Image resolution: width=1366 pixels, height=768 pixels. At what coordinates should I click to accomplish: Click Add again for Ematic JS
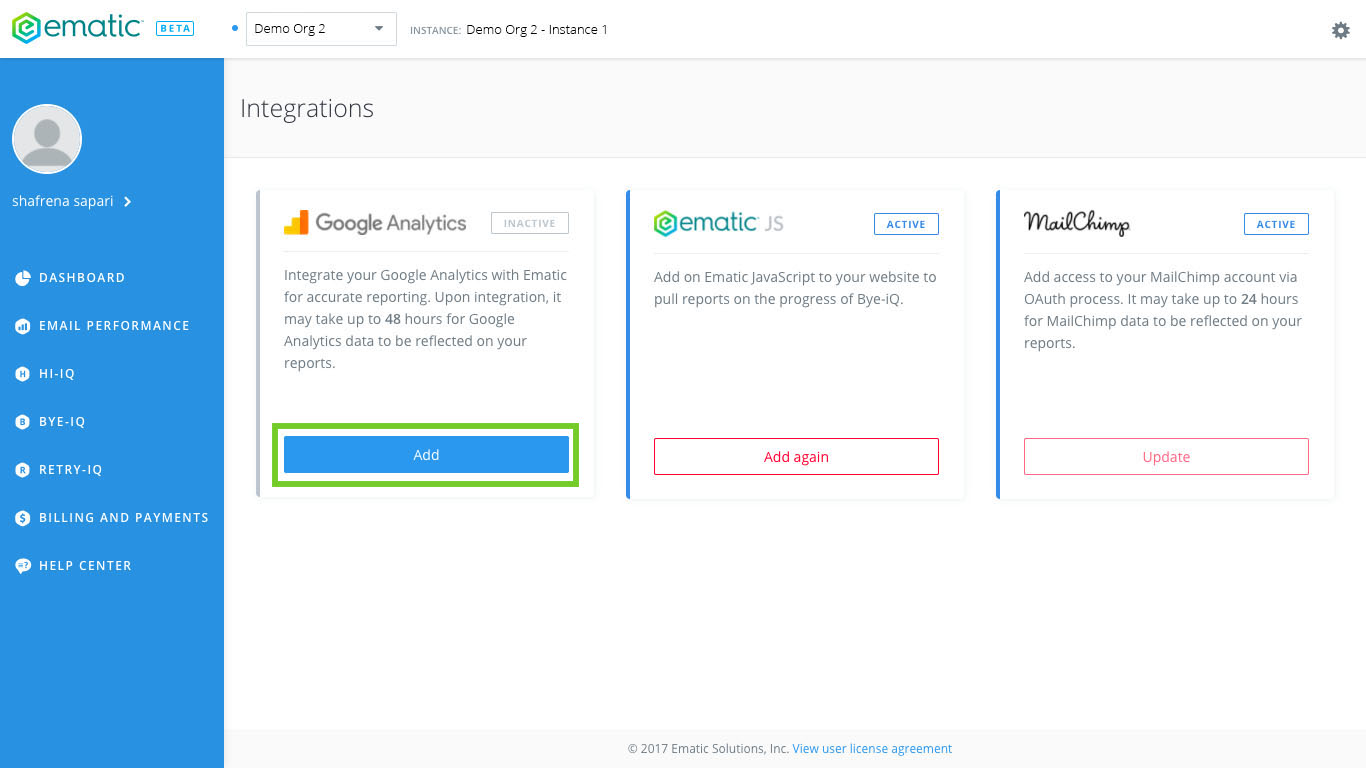click(x=796, y=456)
